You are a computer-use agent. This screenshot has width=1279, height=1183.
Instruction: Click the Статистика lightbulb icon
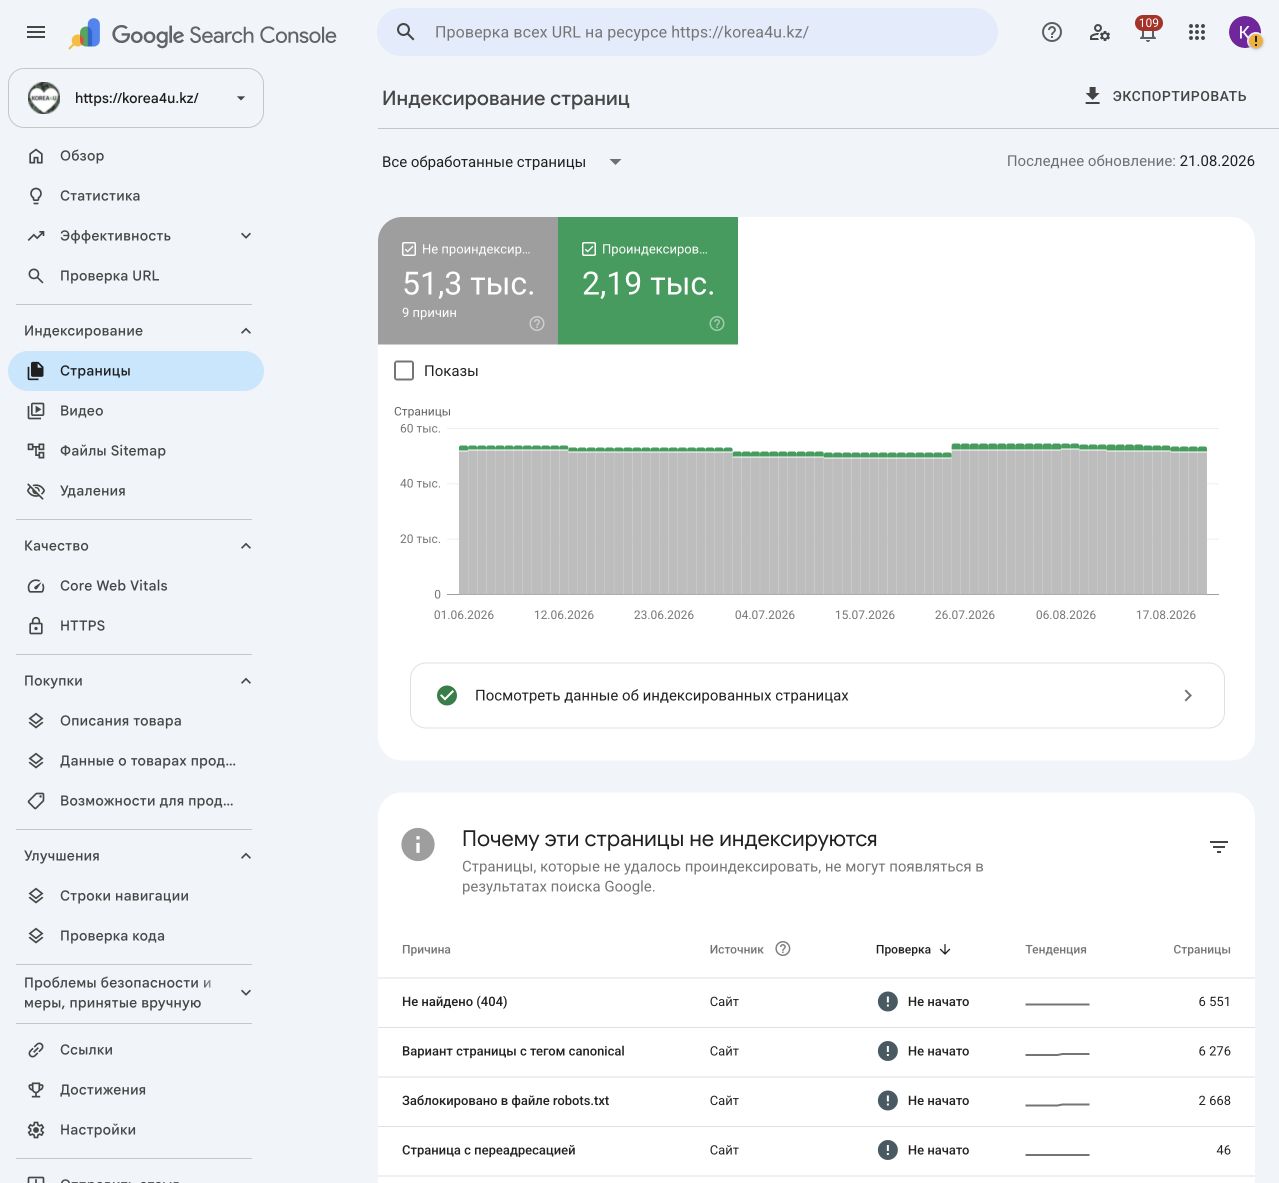[x=36, y=196]
